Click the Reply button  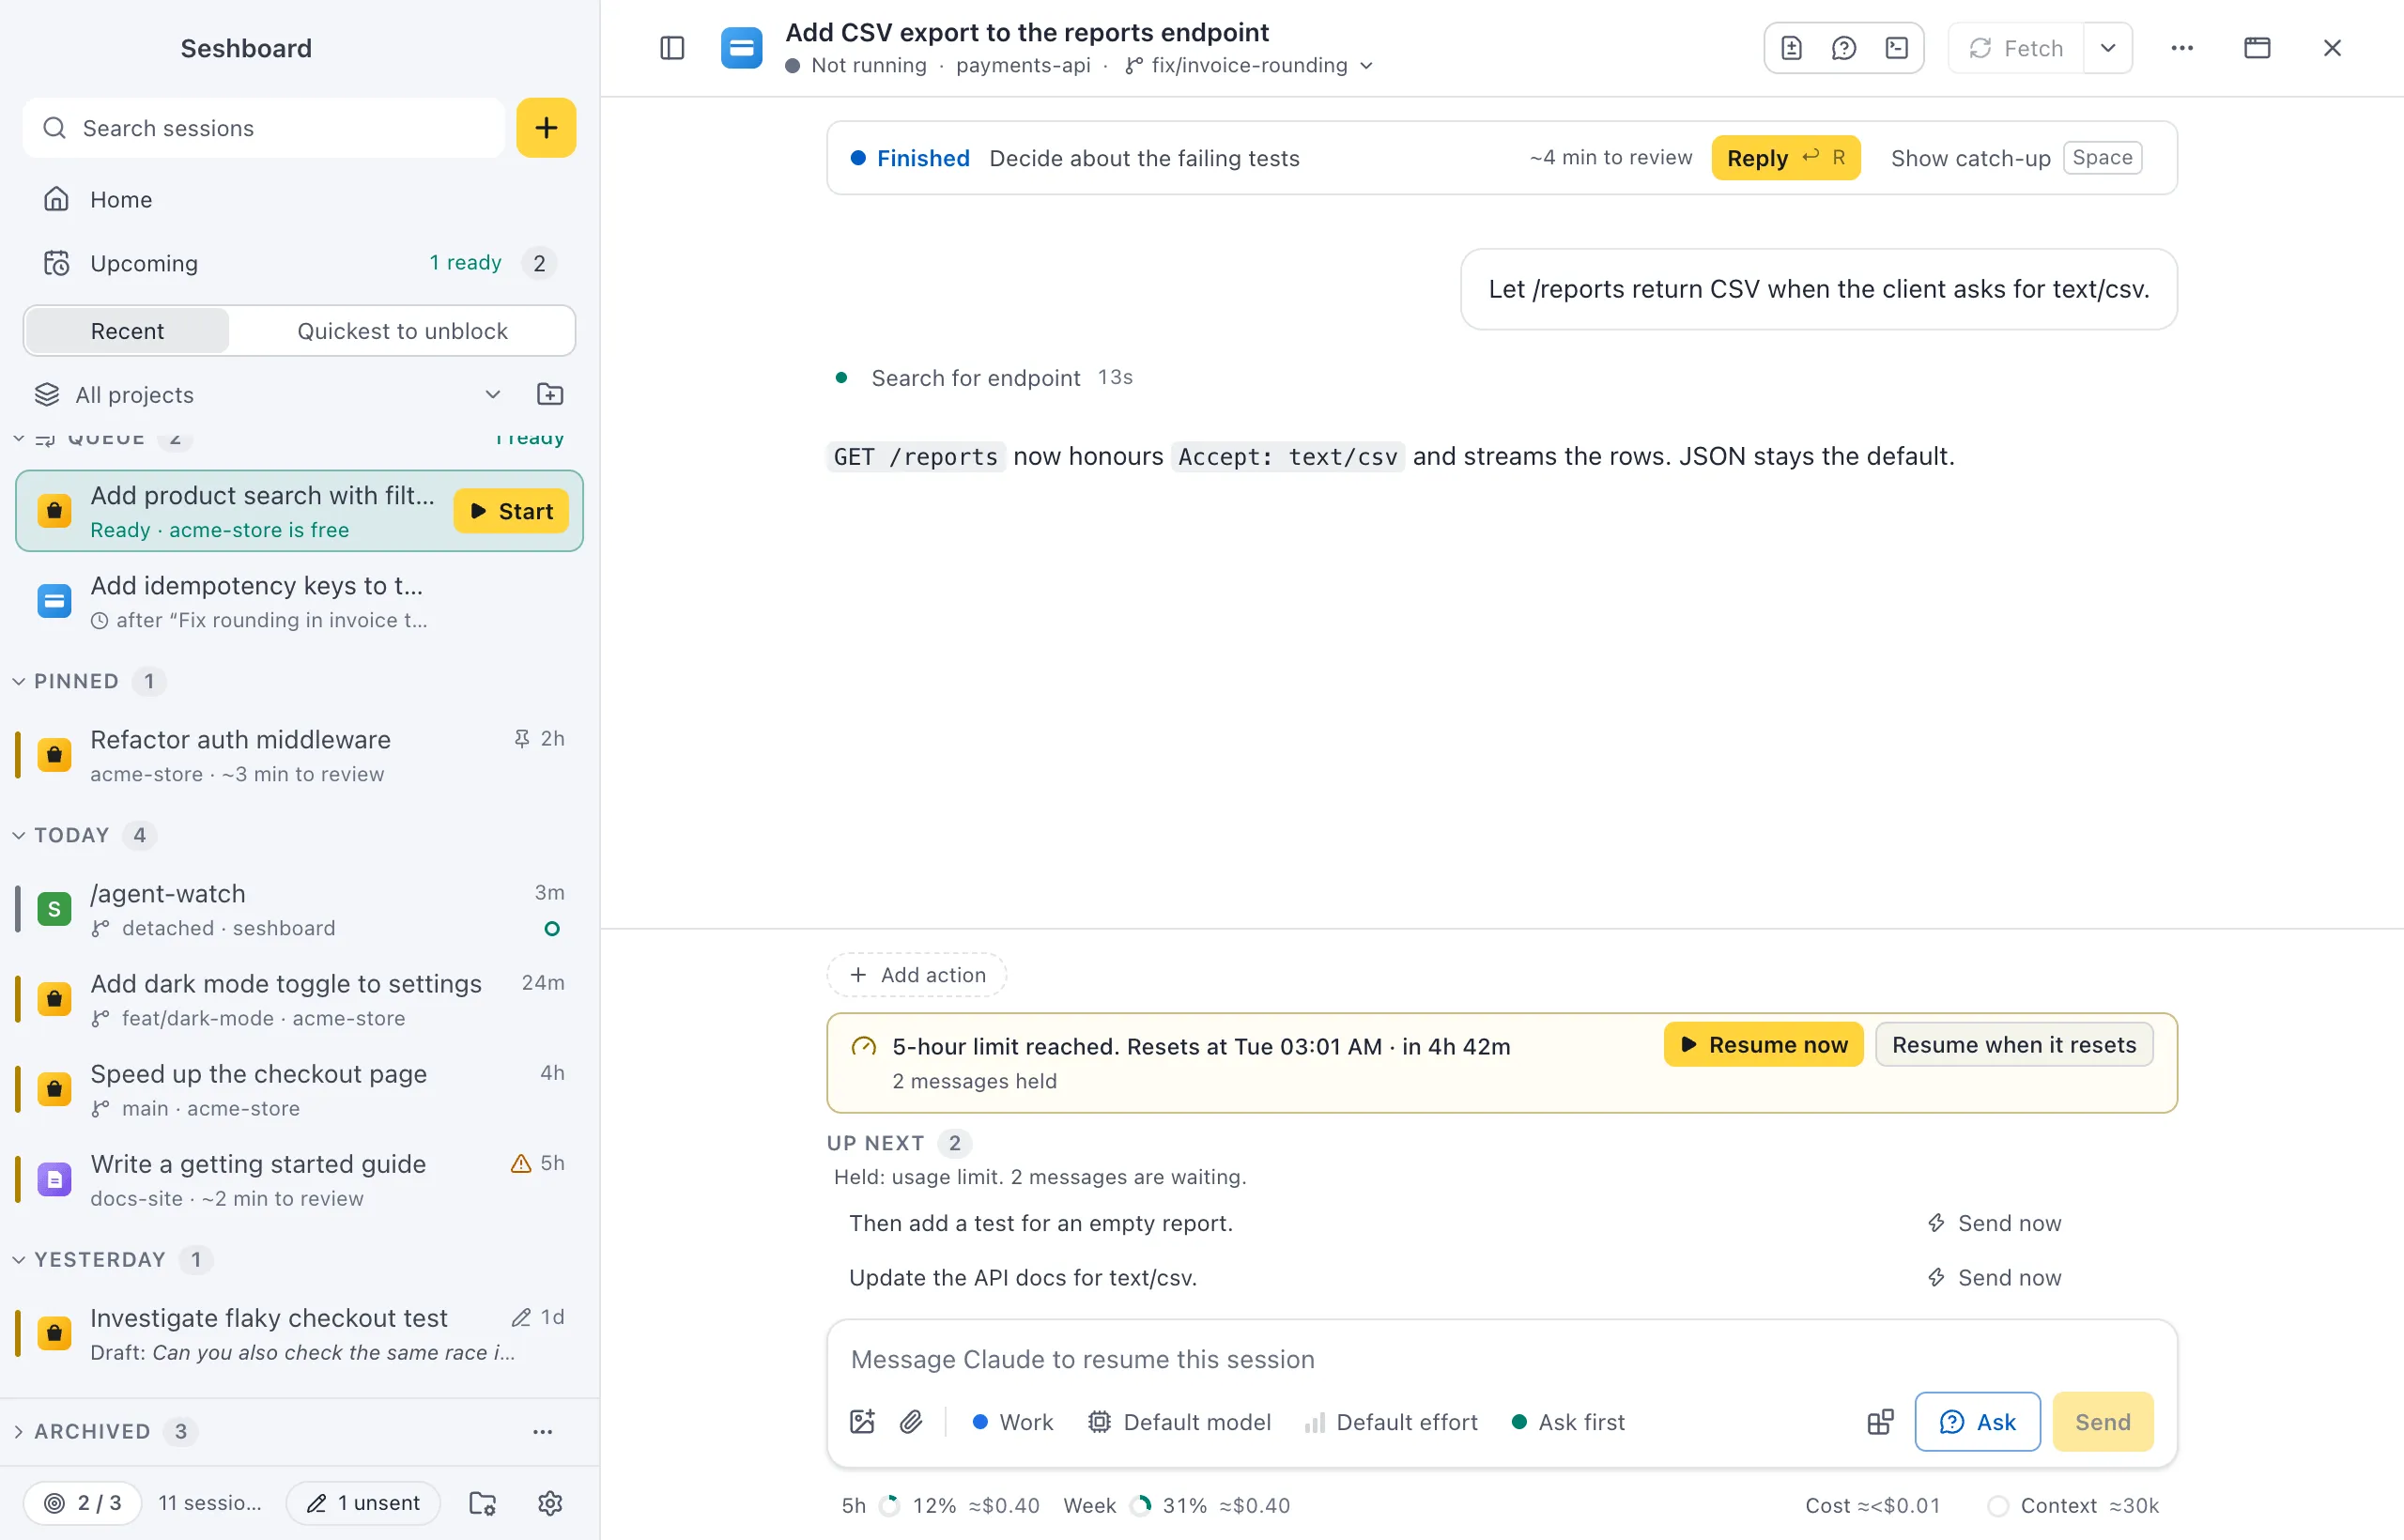click(1786, 158)
